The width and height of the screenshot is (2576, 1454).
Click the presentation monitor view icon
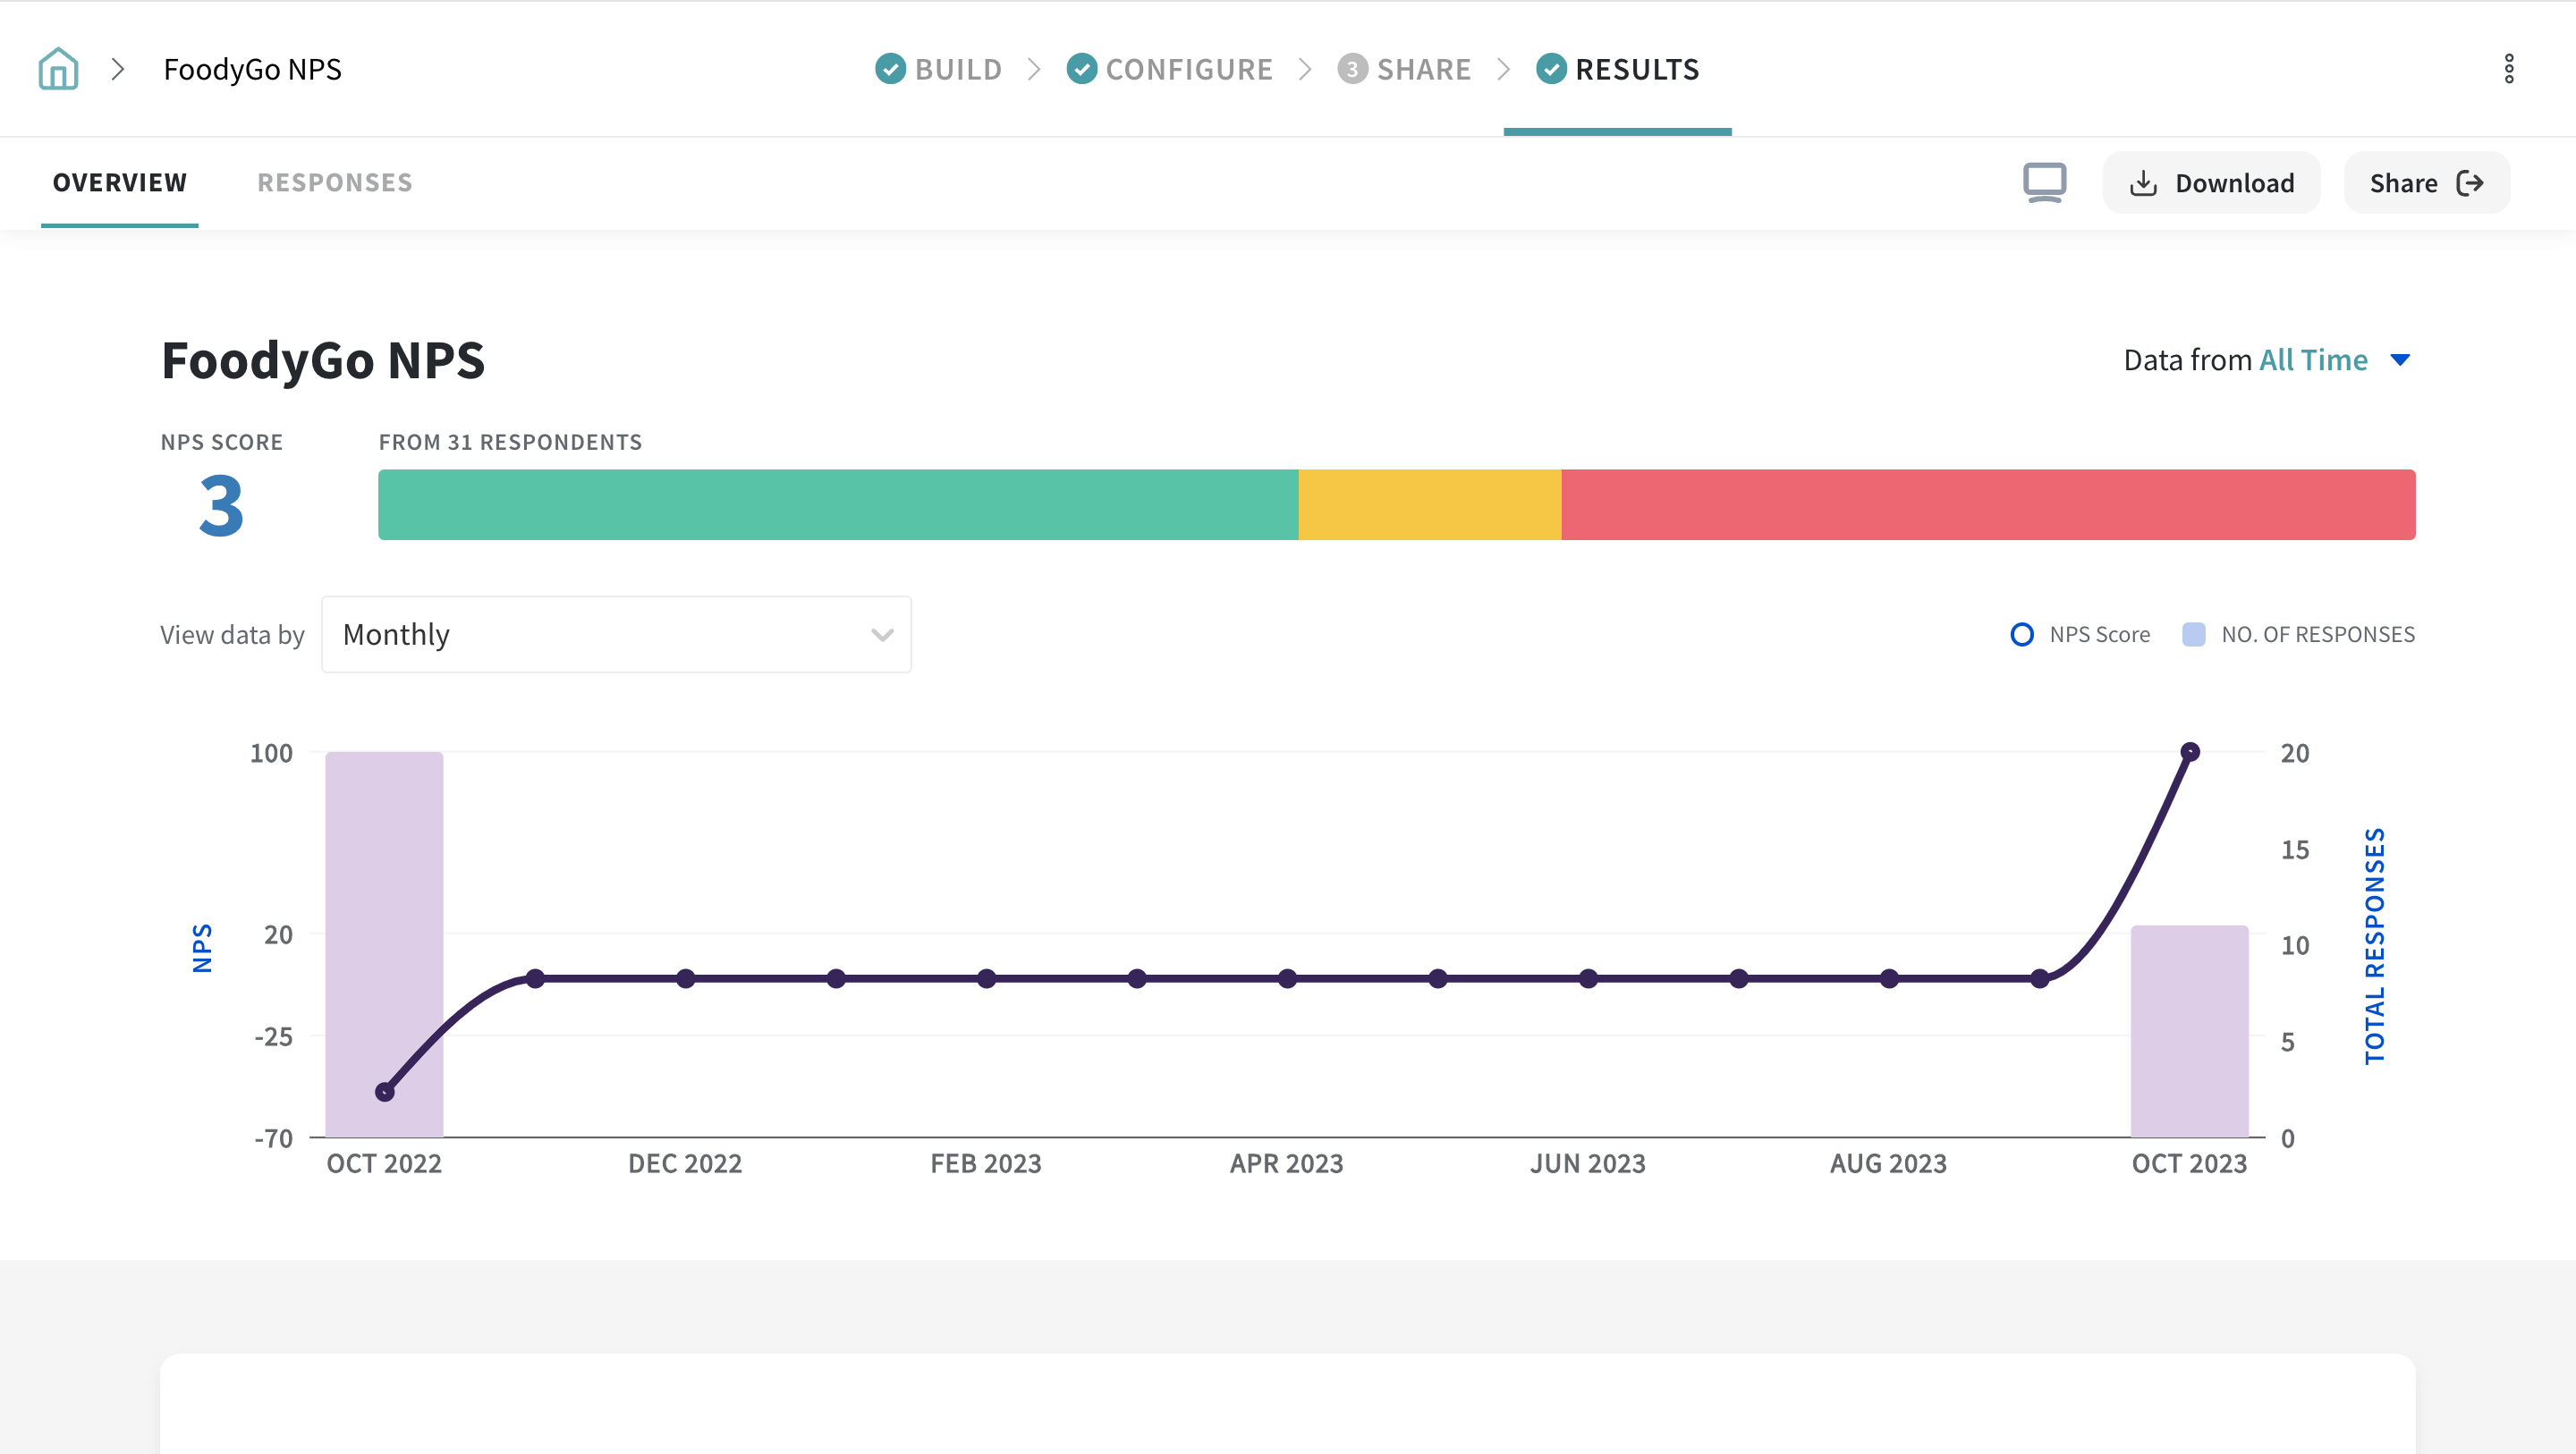(x=2045, y=183)
